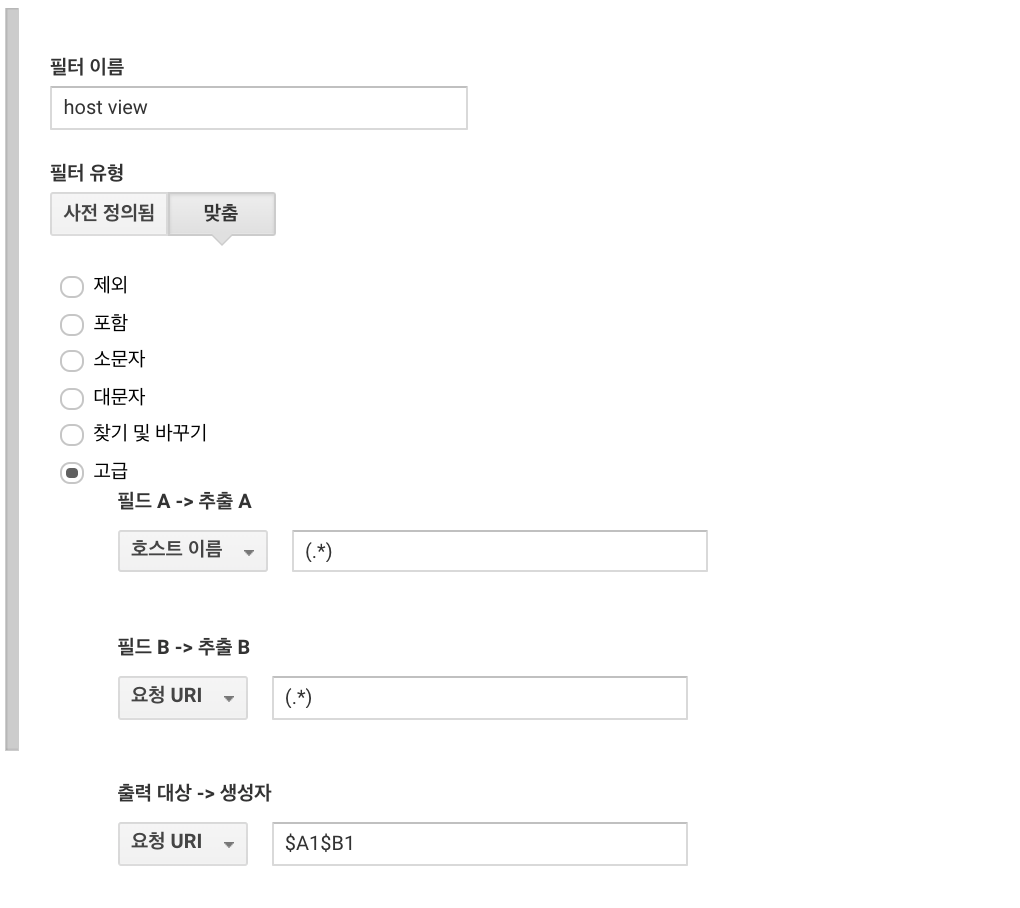Screen dimensions: 1020x908
Task: Click the 필드 A -> 추출 A label
Action: [184, 501]
